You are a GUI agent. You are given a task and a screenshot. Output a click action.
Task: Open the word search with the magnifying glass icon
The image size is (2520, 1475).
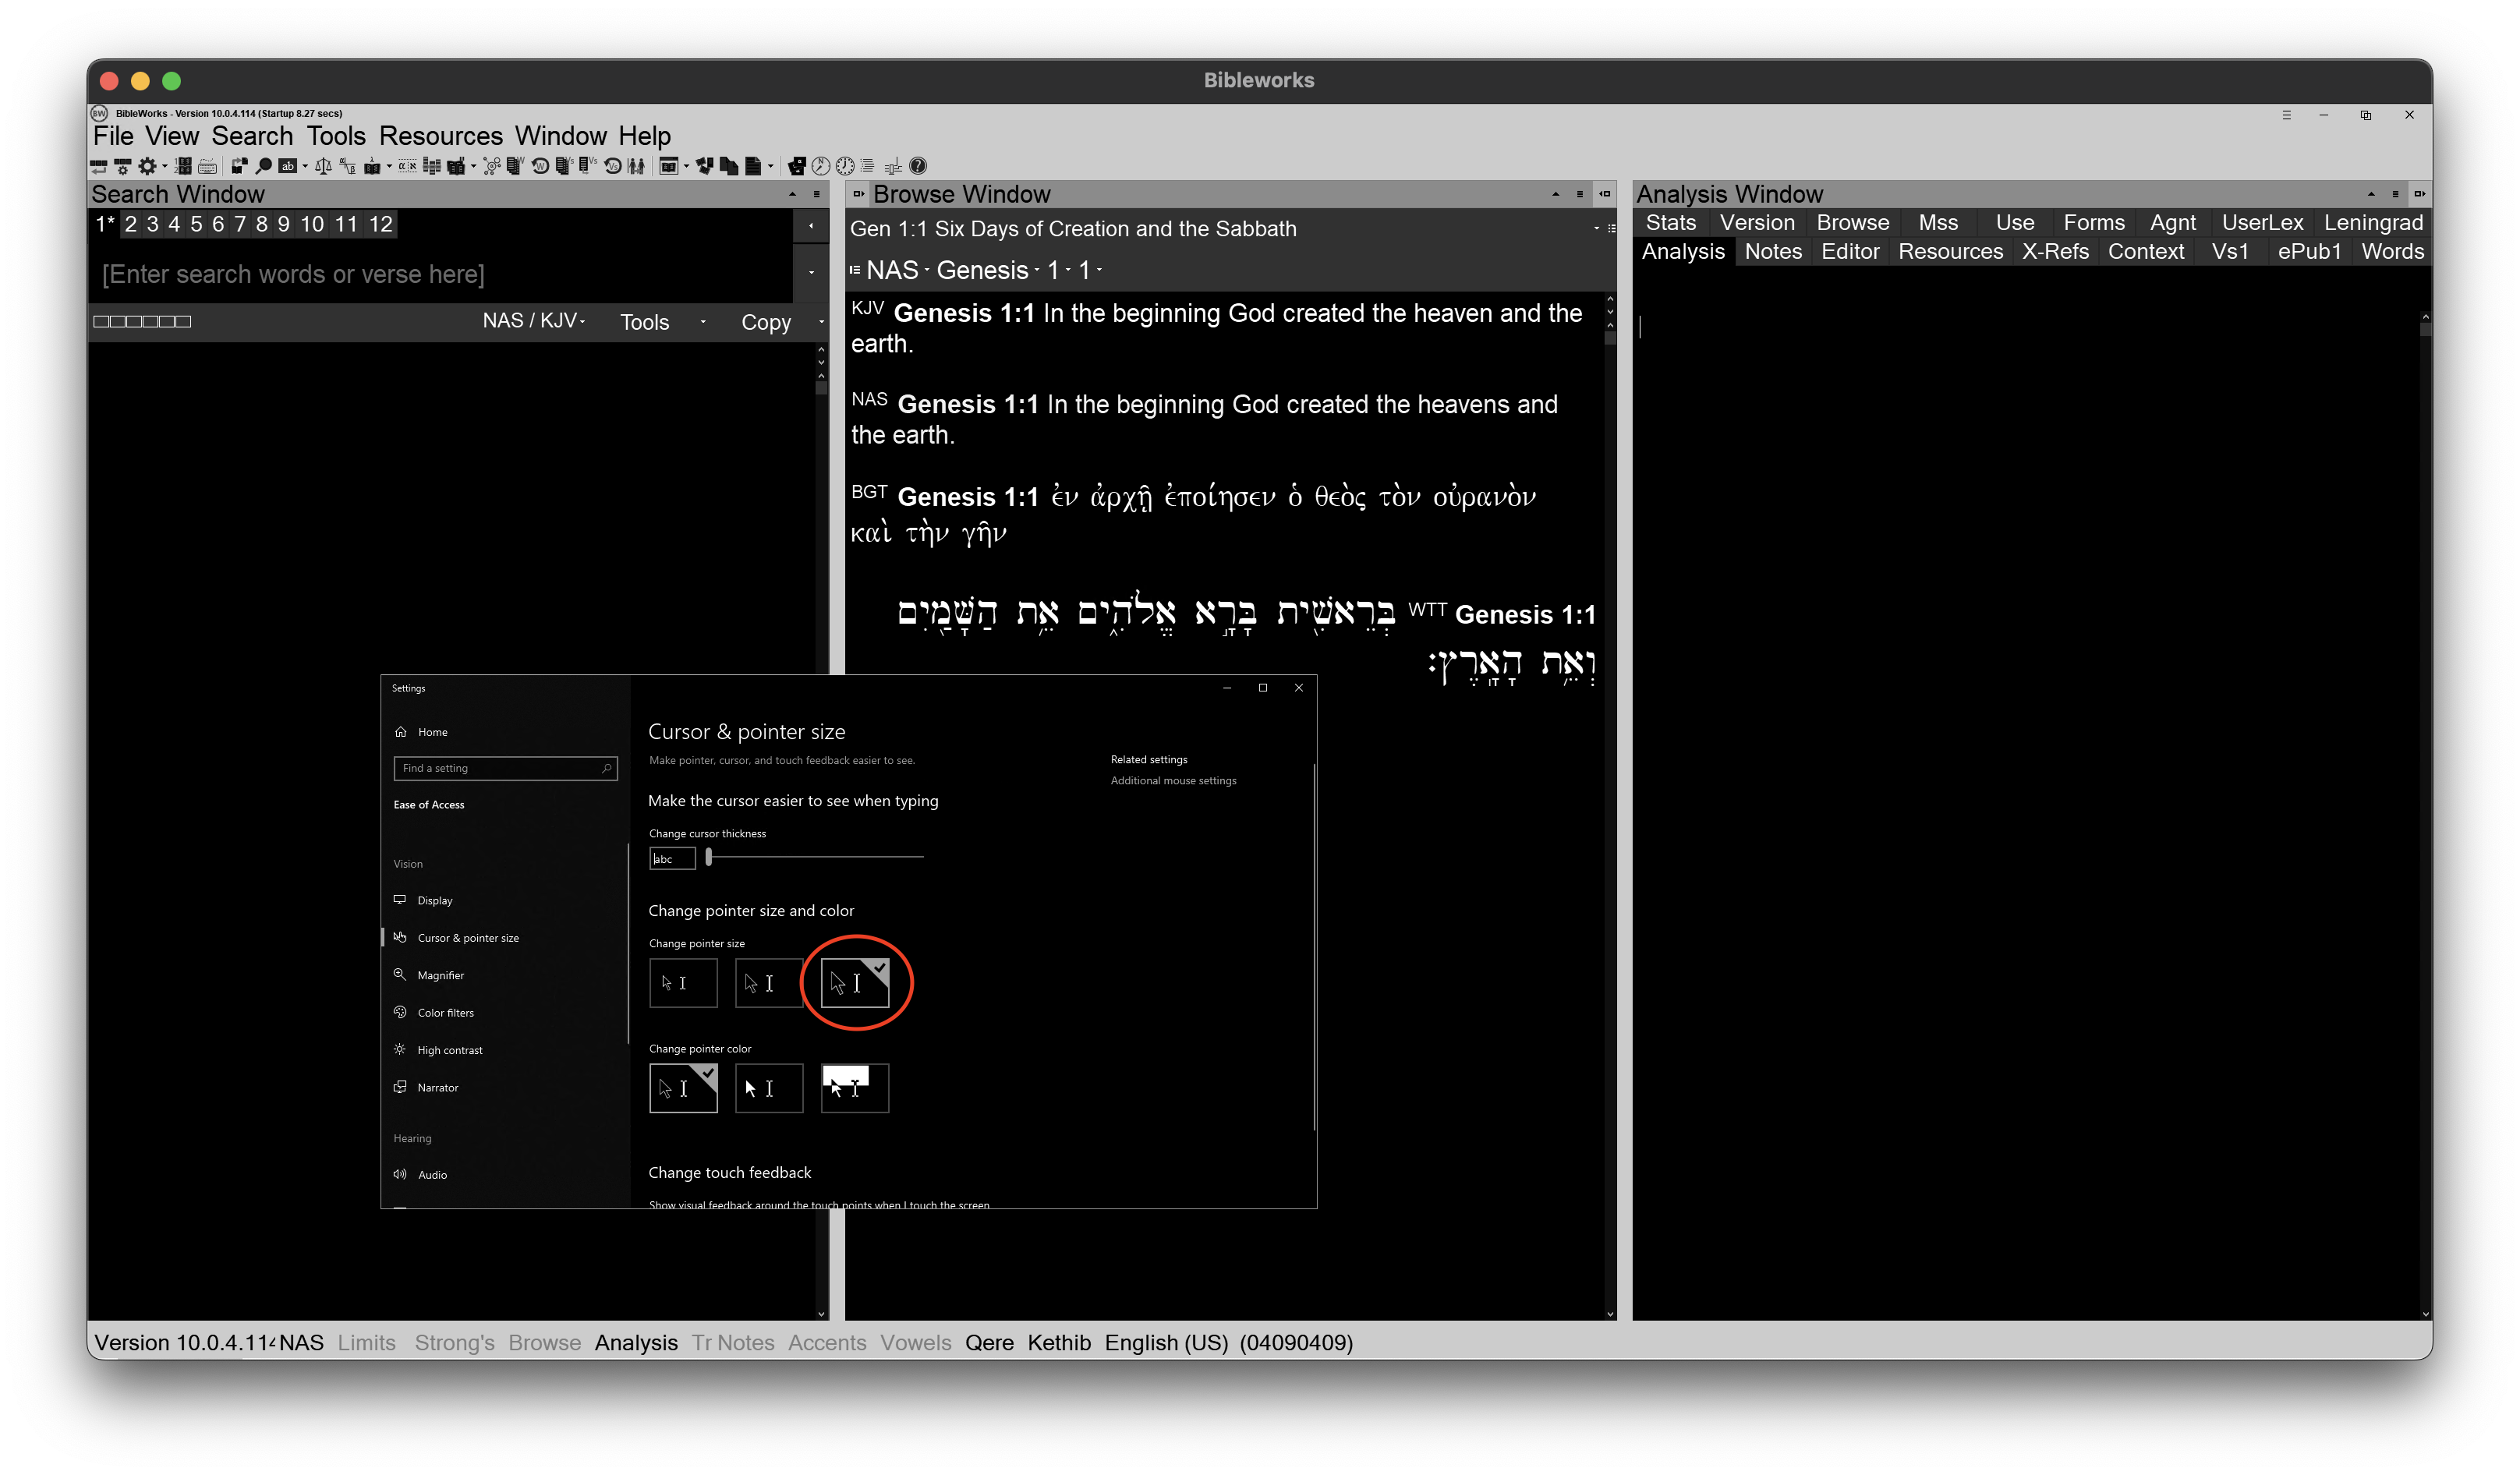264,166
